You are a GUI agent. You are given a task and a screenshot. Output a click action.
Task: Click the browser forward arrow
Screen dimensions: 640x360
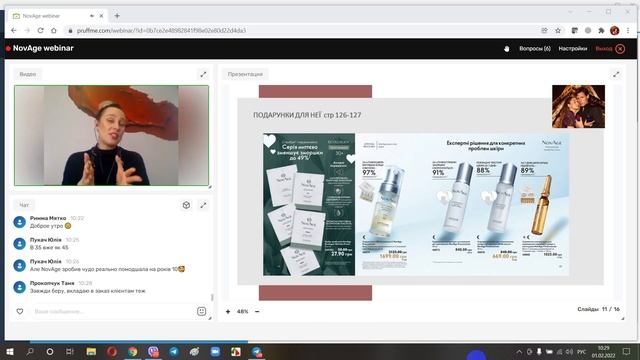pyautogui.click(x=27, y=31)
